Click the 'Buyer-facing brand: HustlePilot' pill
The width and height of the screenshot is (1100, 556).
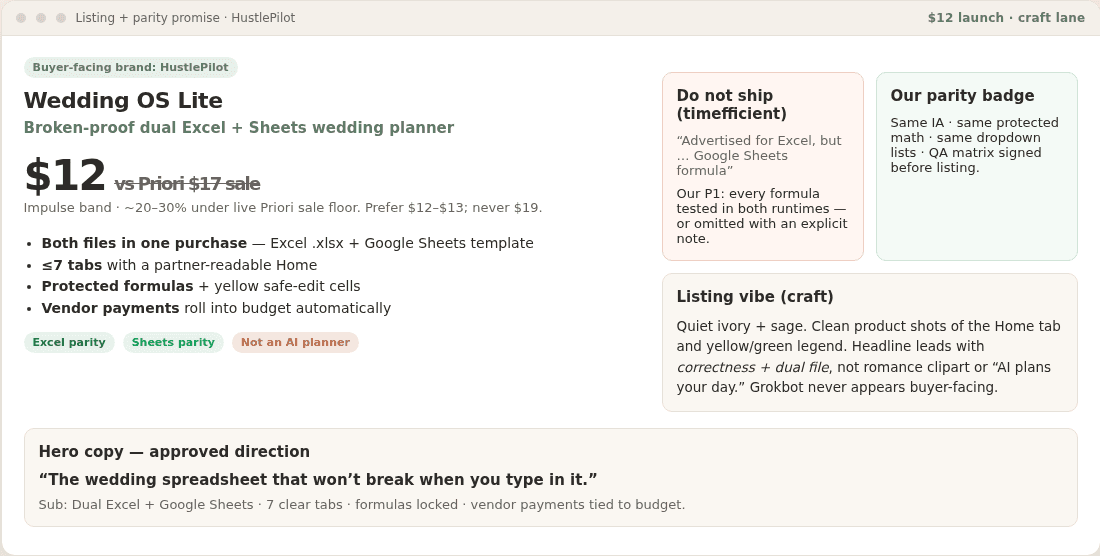[x=130, y=67]
